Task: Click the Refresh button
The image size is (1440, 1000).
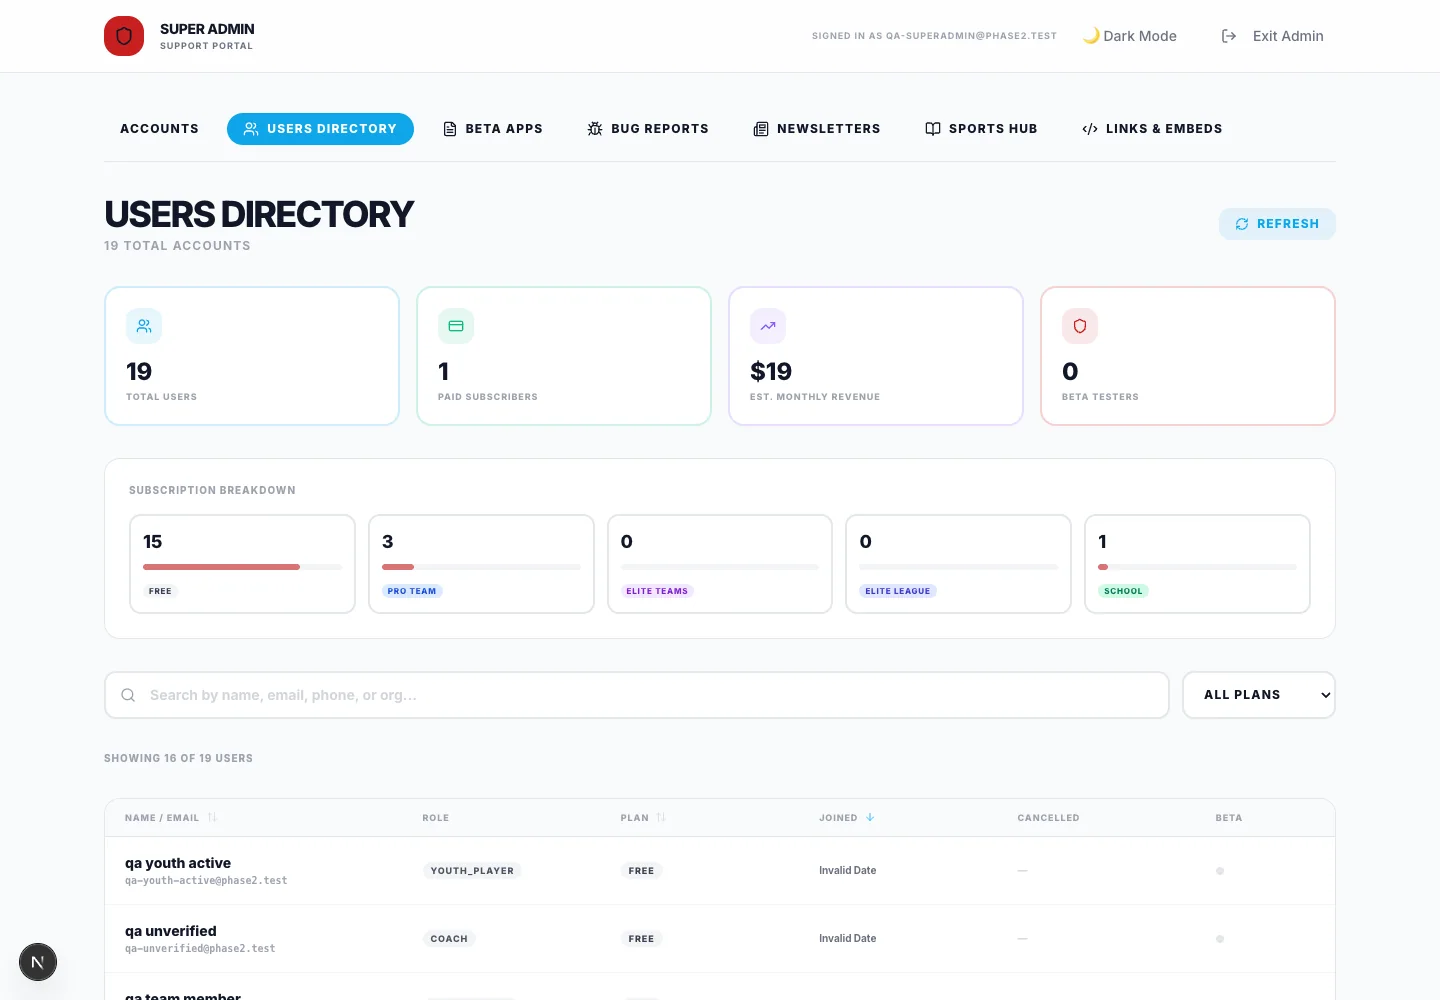Action: (x=1277, y=224)
